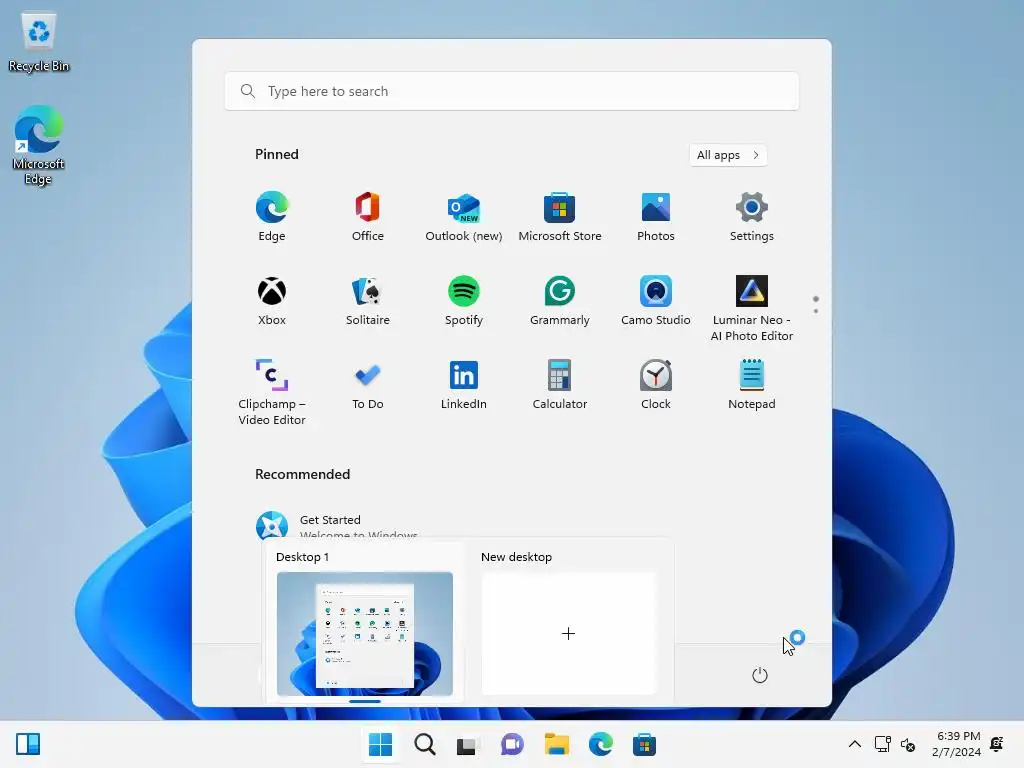Open Luminar Neo AI Photo Editor
Screen dimensions: 1024x768
tap(752, 308)
